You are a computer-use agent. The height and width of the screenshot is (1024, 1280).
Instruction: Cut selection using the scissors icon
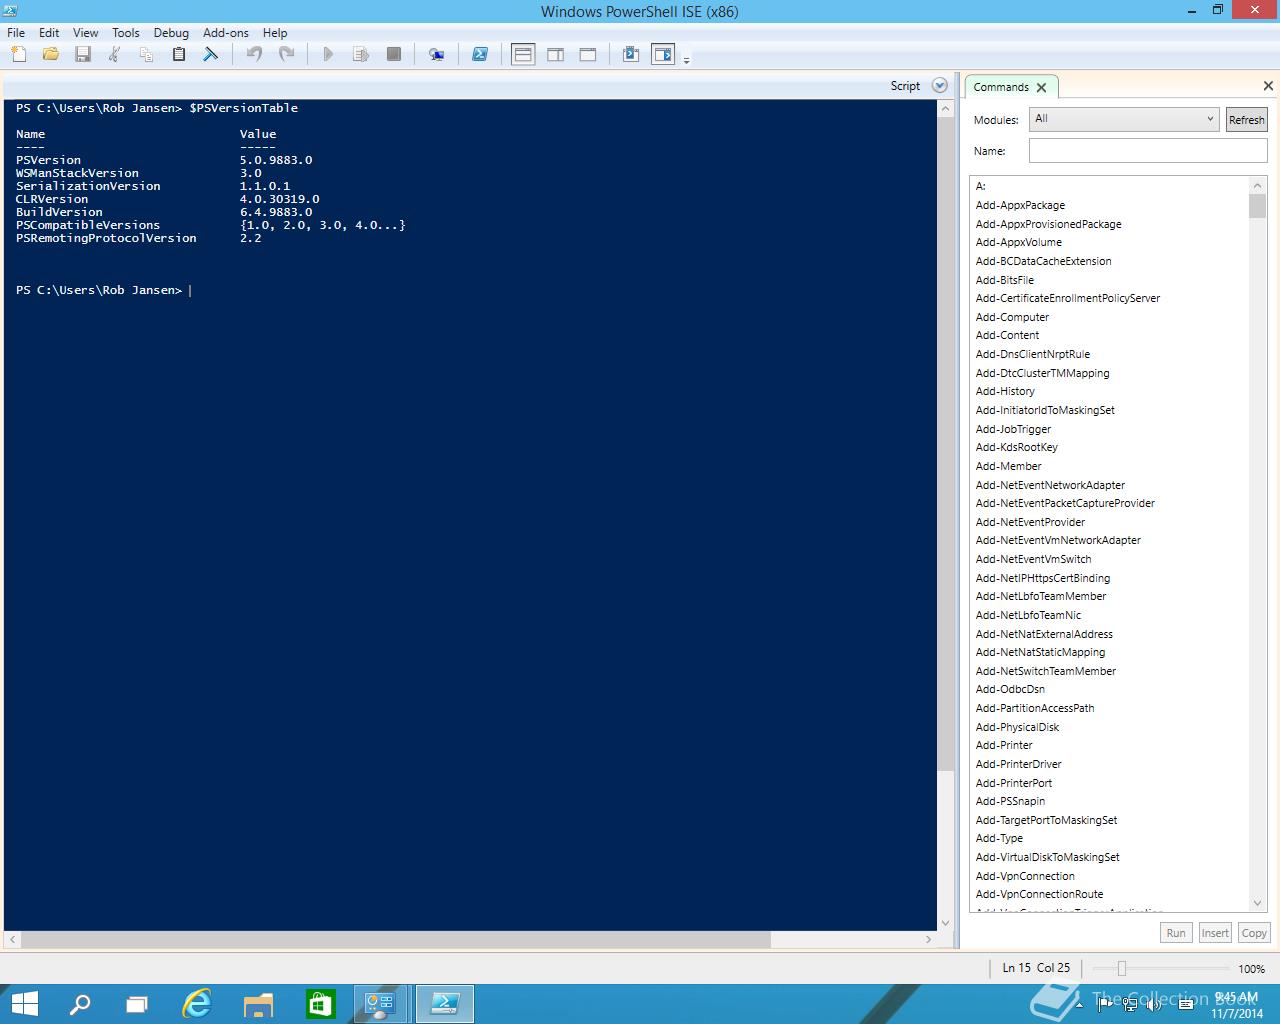(115, 55)
